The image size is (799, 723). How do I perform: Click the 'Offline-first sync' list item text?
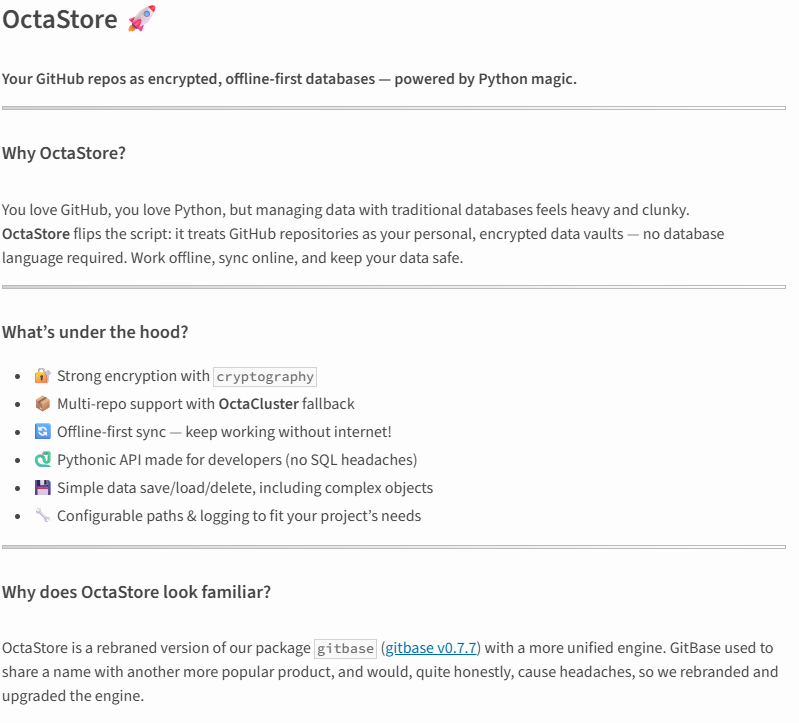[x=224, y=432]
